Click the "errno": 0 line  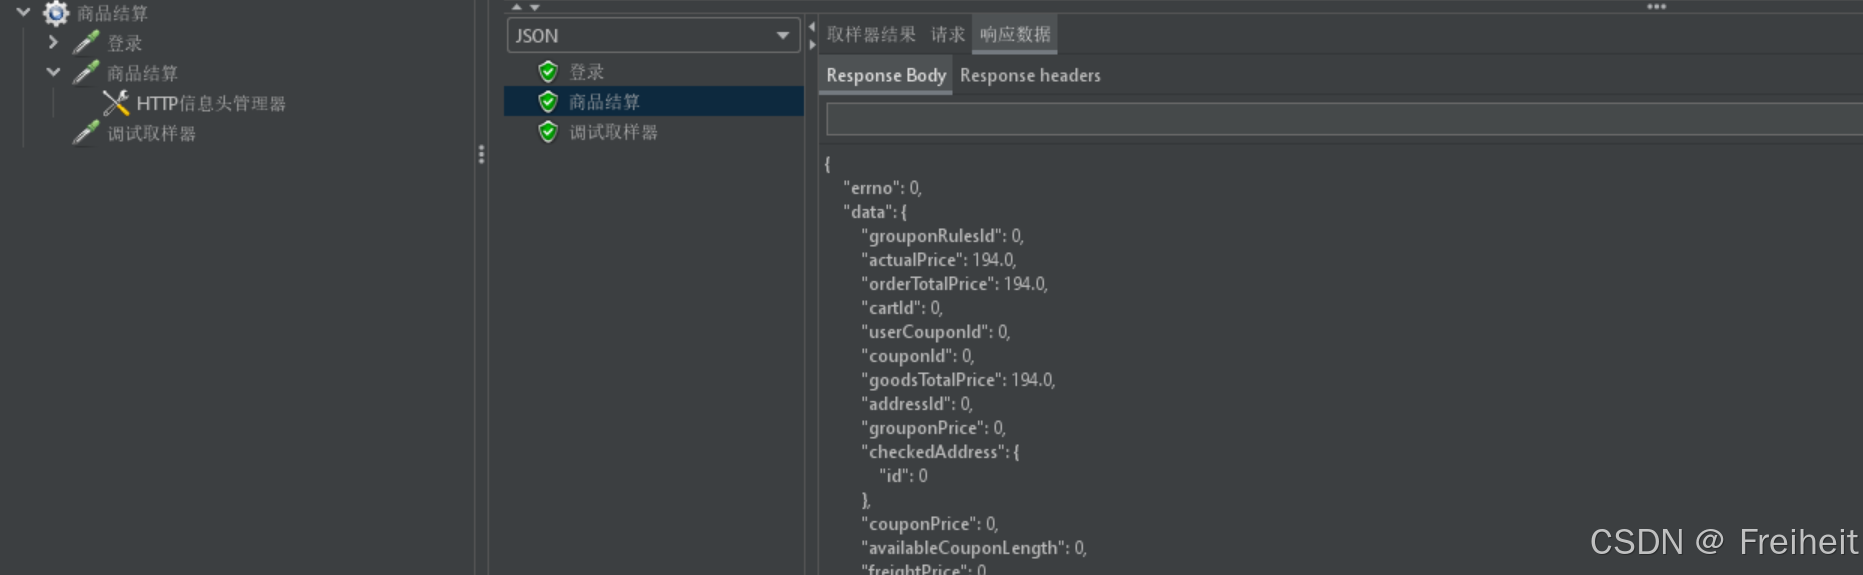coord(882,187)
